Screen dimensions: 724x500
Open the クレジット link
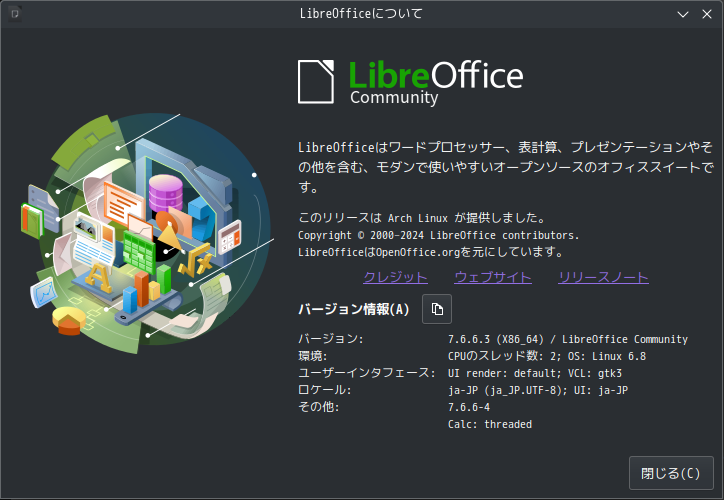point(395,277)
